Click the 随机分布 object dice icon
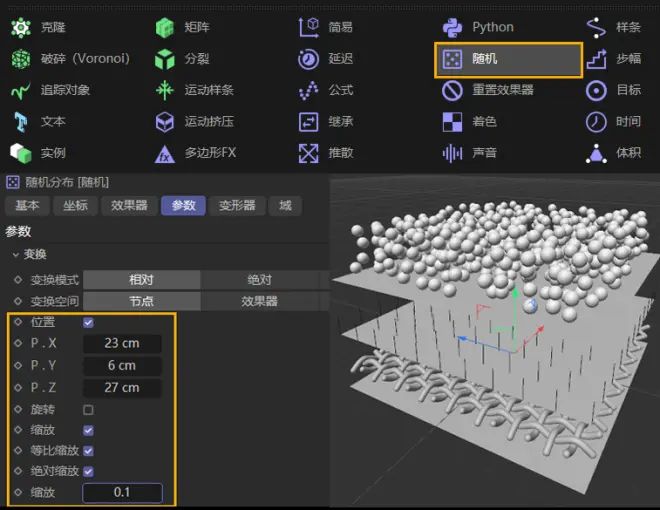The height and width of the screenshot is (510, 660). point(13,182)
